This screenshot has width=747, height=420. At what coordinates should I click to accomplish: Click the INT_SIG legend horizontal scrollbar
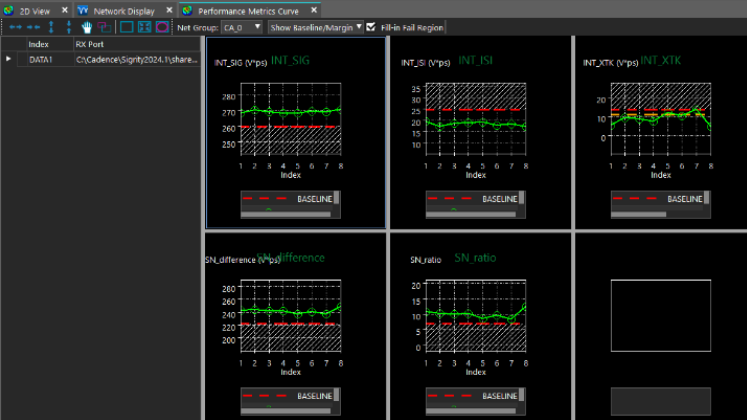[284, 212]
